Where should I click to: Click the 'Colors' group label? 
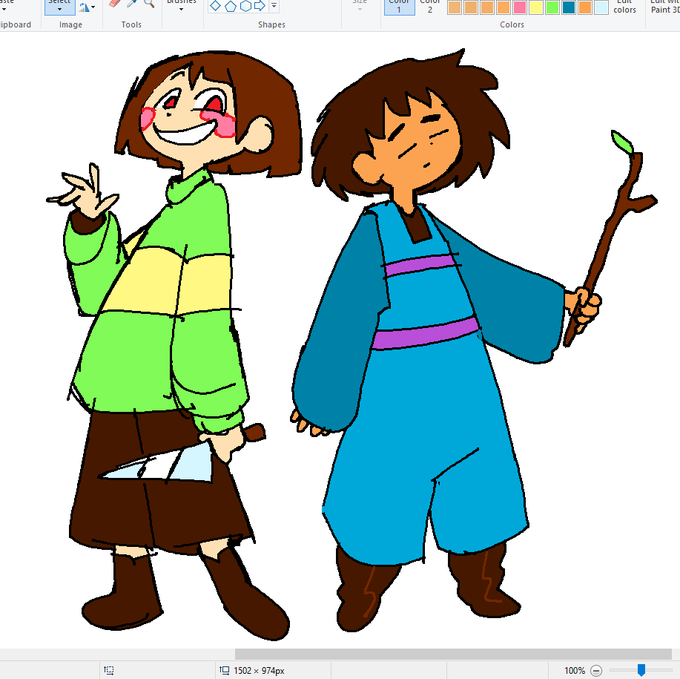(512, 25)
